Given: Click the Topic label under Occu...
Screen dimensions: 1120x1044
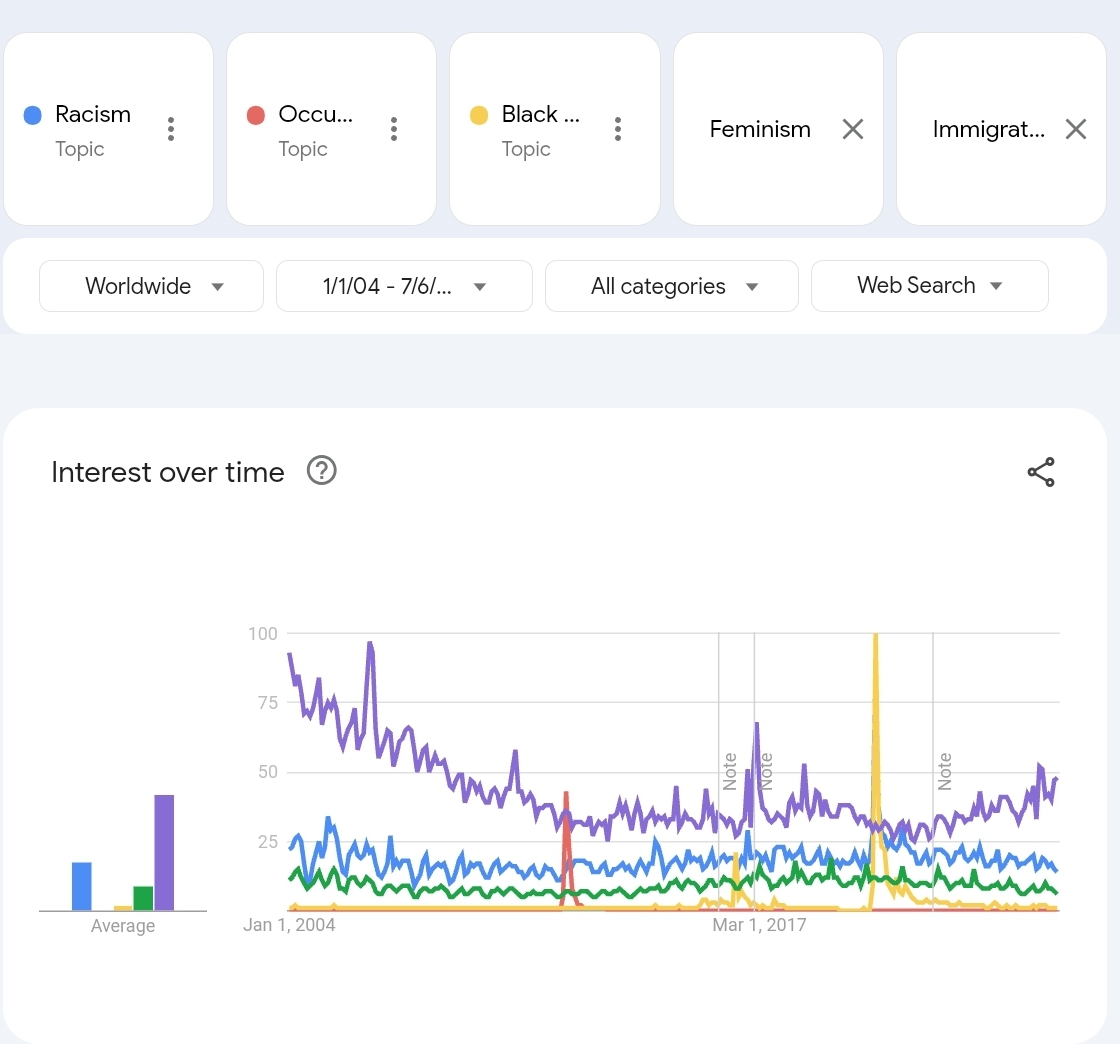Looking at the screenshot, I should tap(303, 149).
